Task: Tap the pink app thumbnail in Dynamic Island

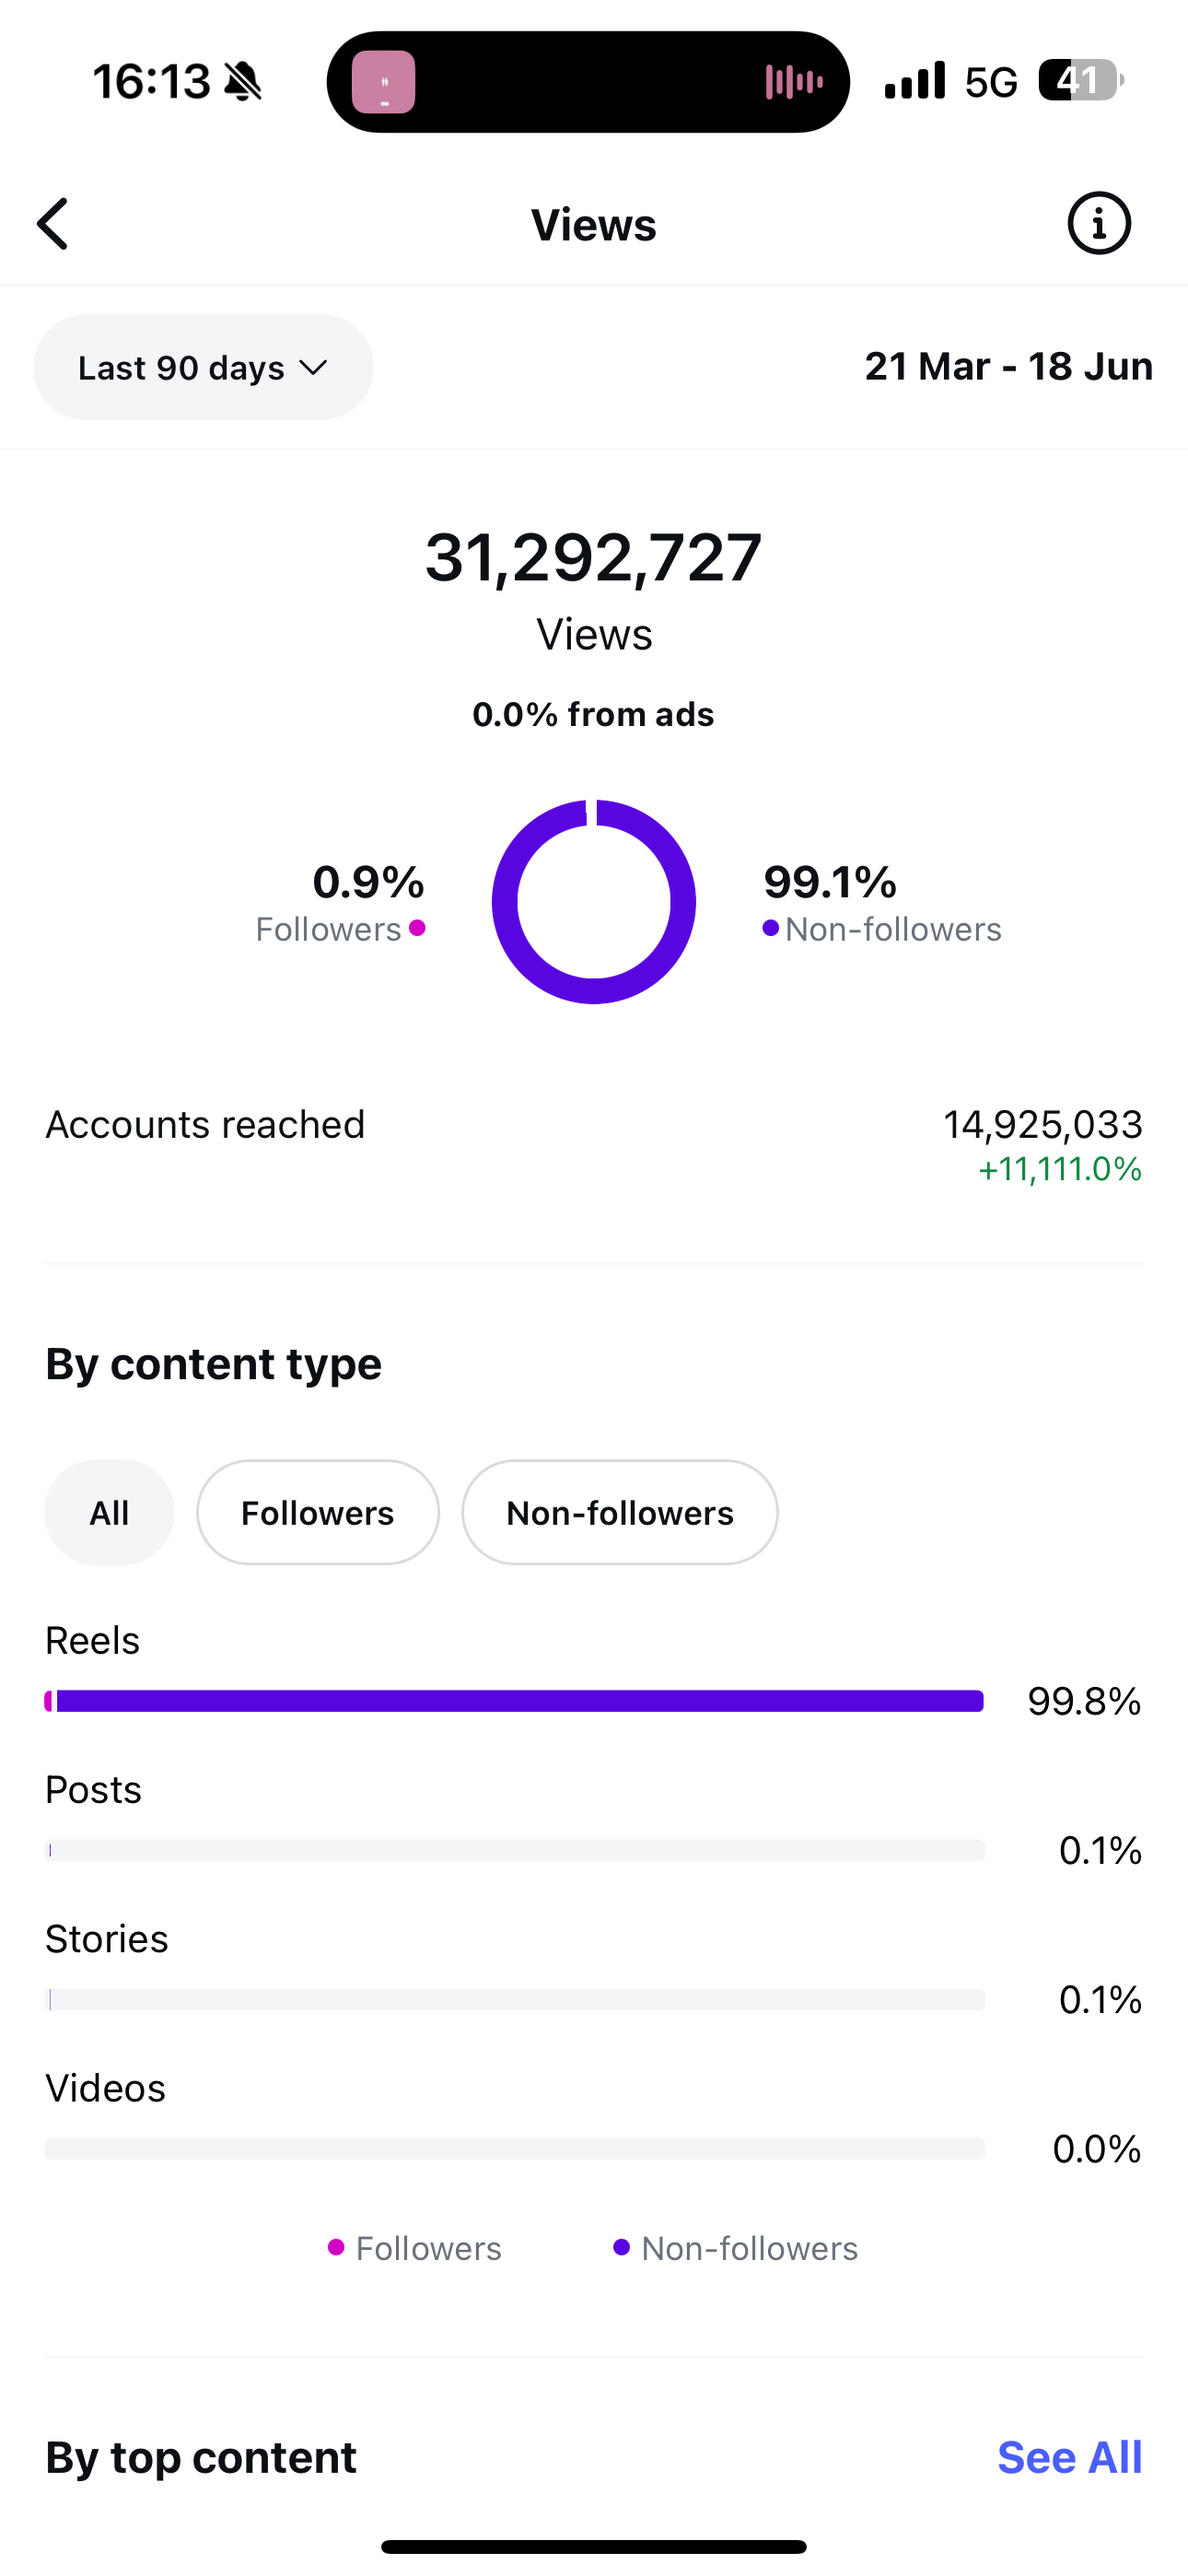Action: tap(383, 82)
